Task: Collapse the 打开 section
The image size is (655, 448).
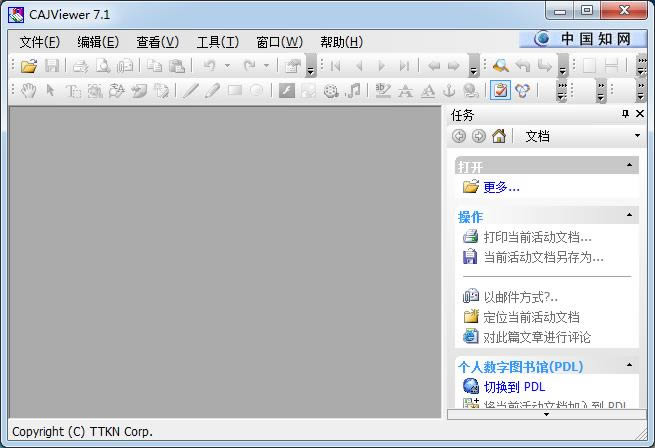Action: click(x=630, y=165)
